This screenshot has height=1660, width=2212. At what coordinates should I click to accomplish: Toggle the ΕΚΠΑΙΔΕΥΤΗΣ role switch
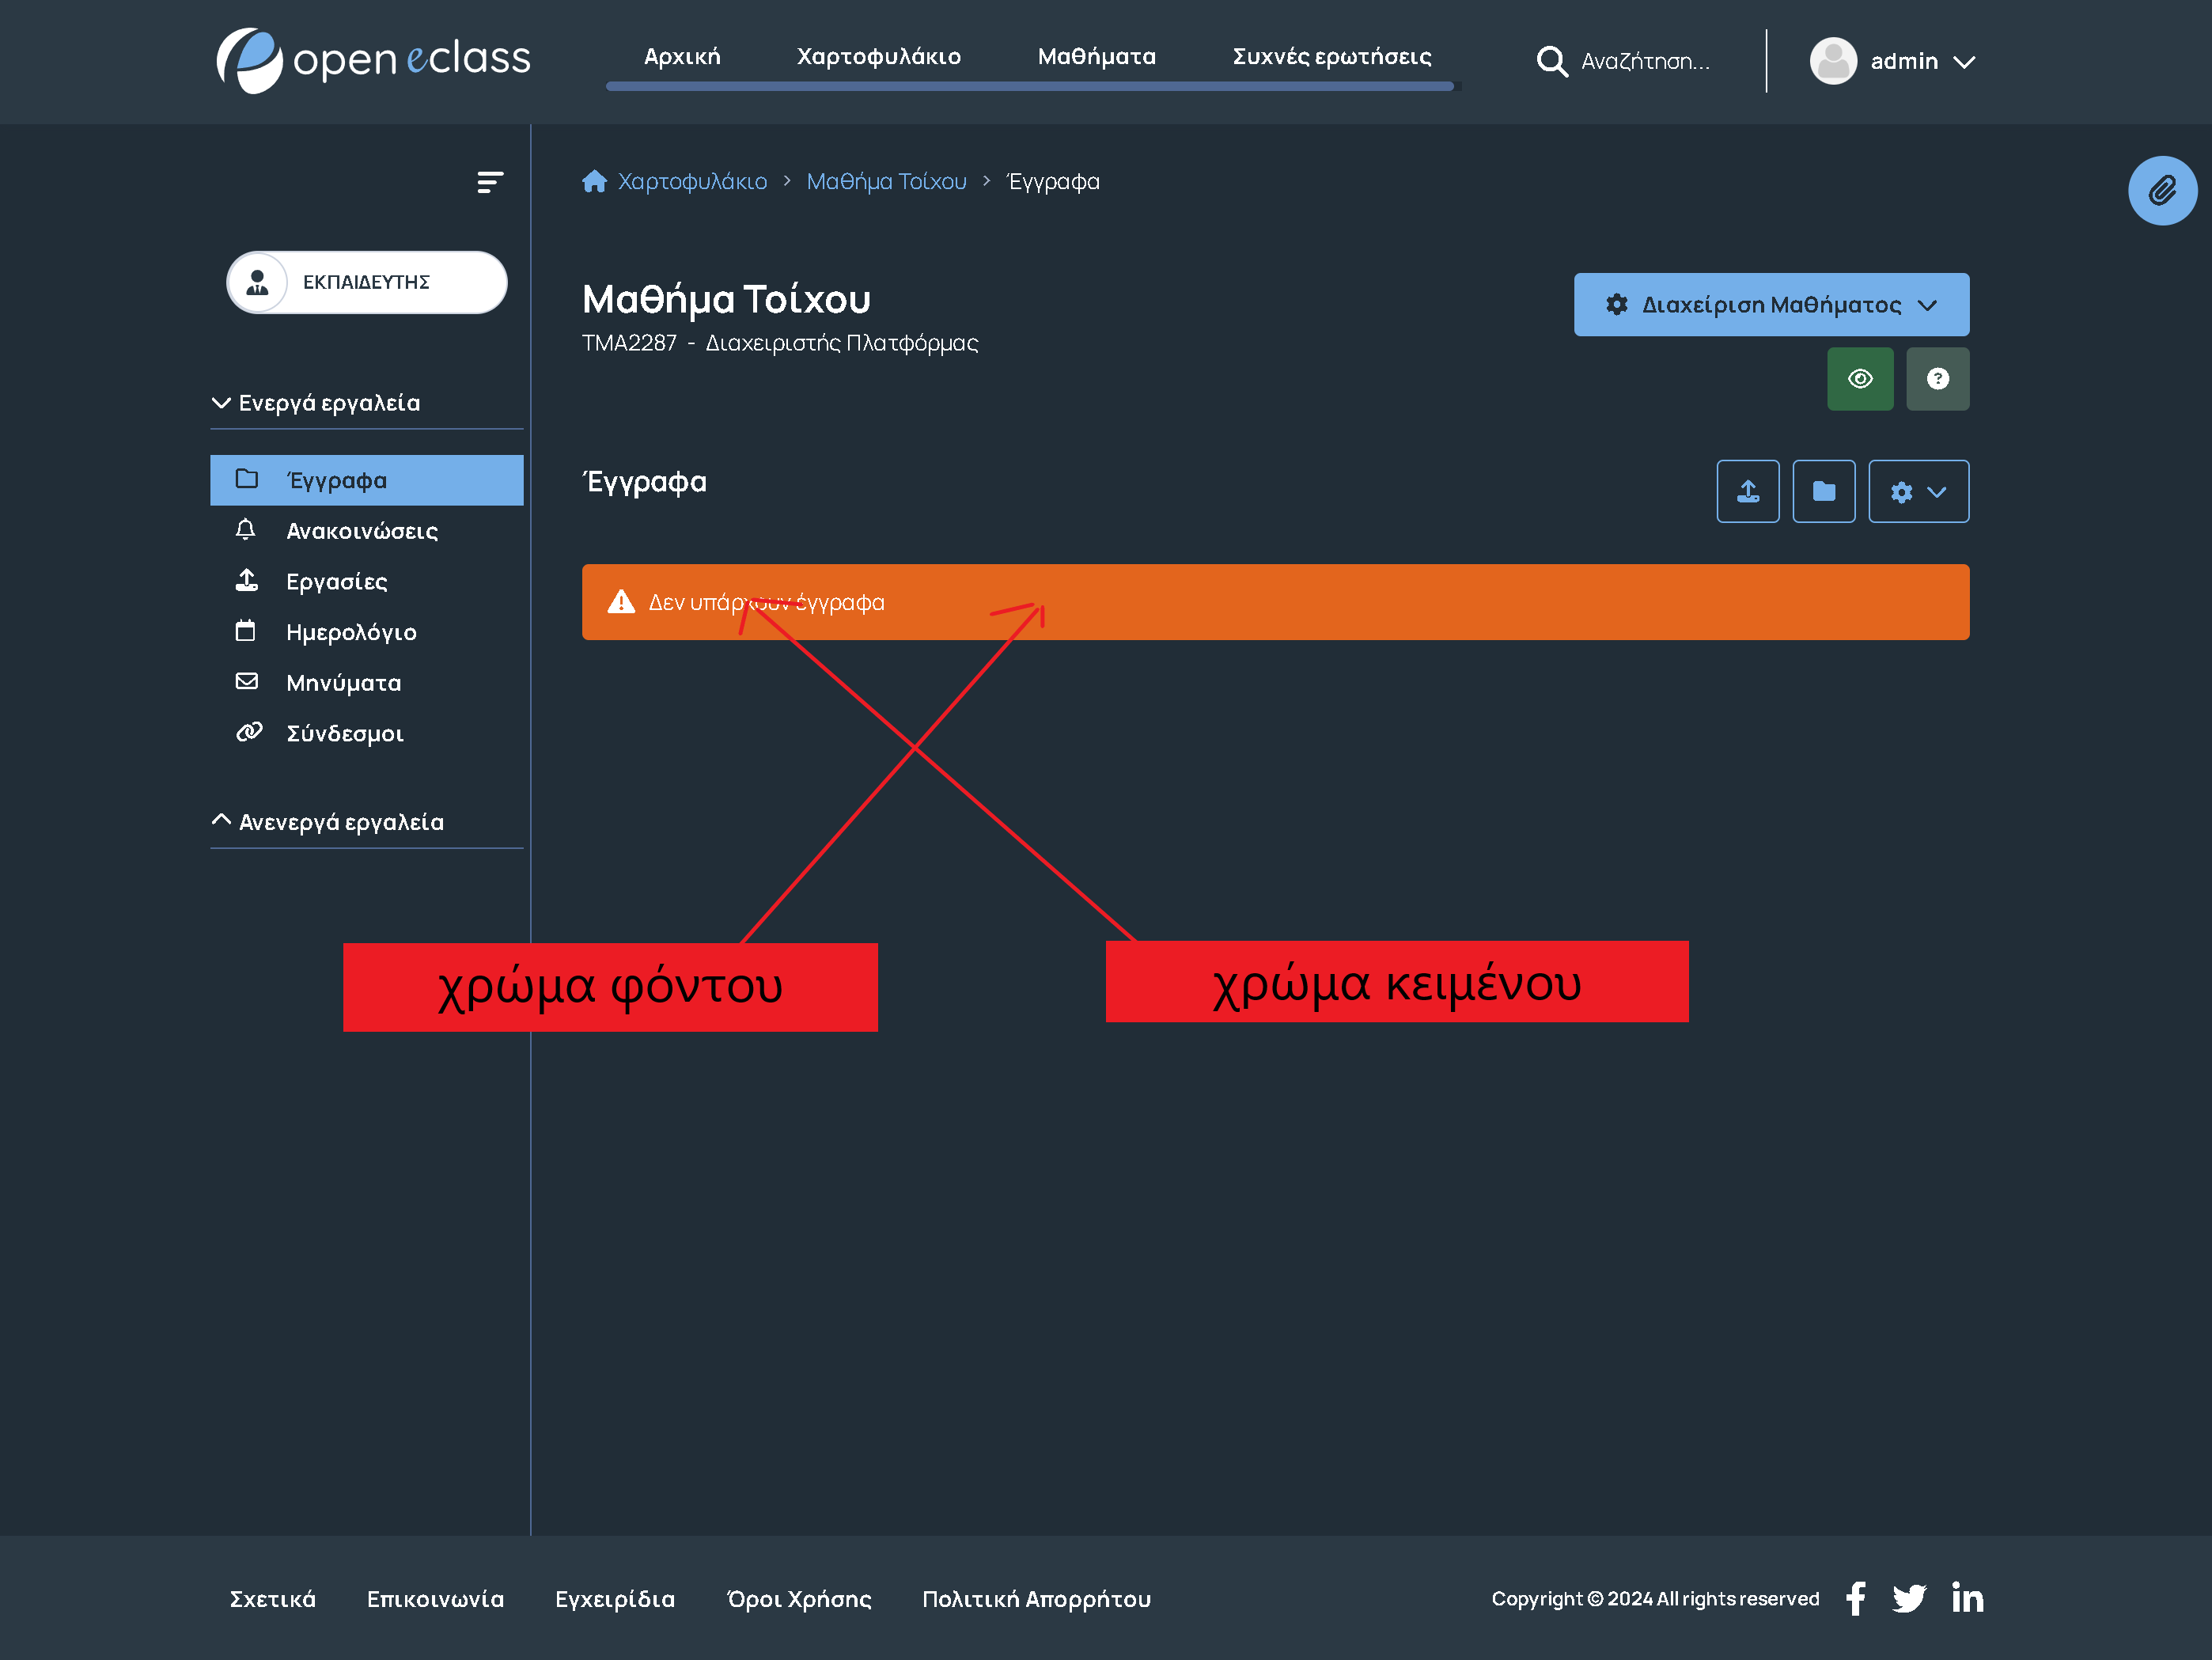pos(366,282)
